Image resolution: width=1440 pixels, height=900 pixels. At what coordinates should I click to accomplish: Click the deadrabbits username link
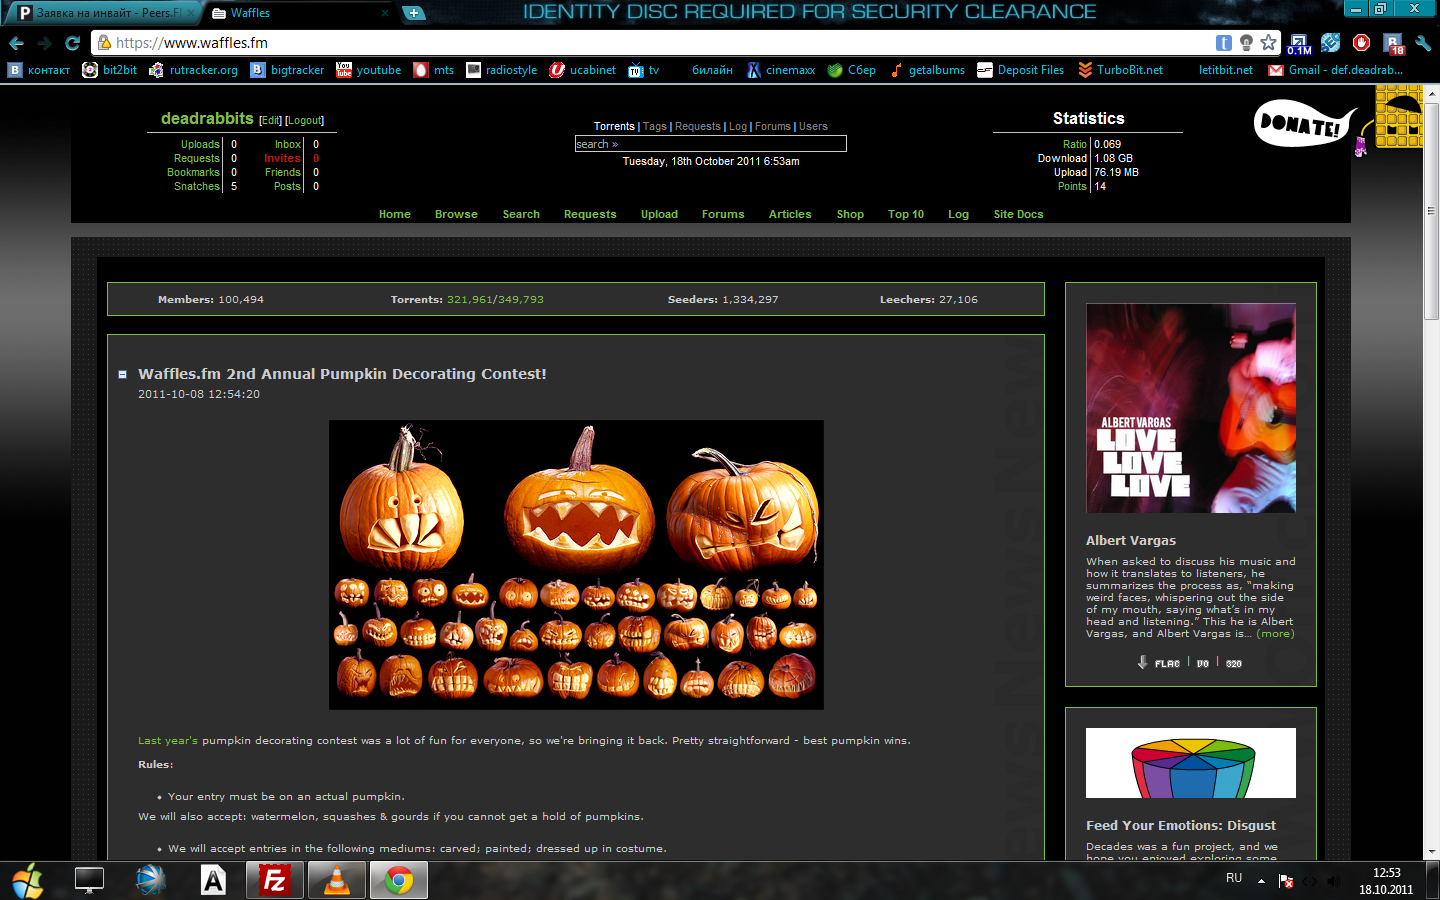tap(207, 118)
